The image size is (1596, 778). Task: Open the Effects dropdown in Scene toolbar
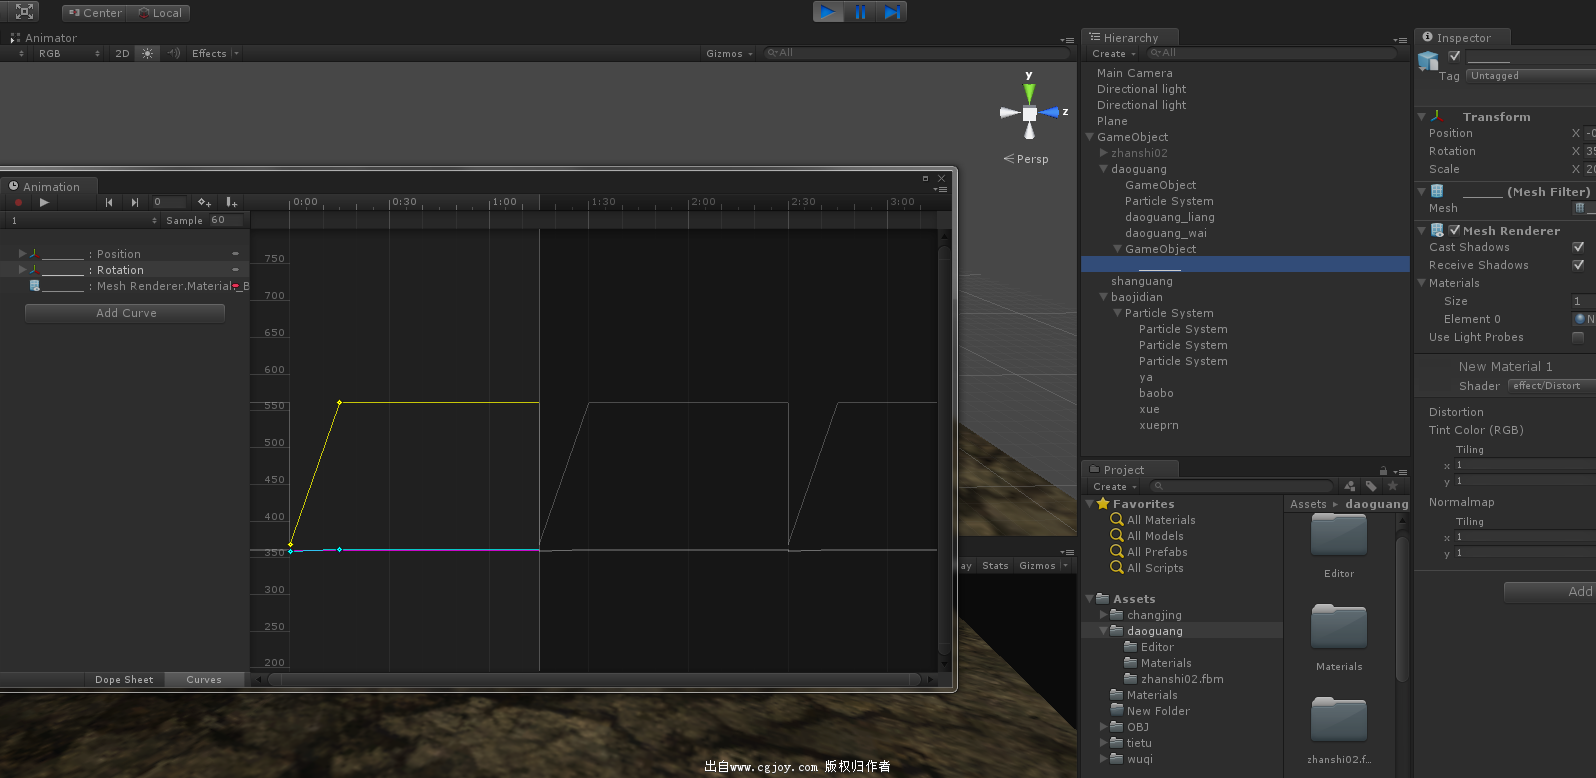[x=215, y=54]
